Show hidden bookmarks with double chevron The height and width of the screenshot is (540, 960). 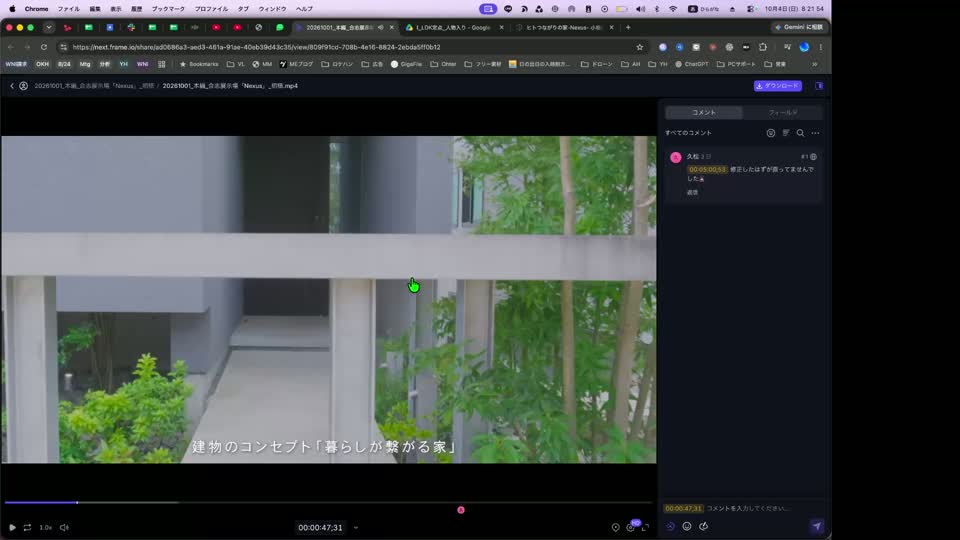point(815,64)
